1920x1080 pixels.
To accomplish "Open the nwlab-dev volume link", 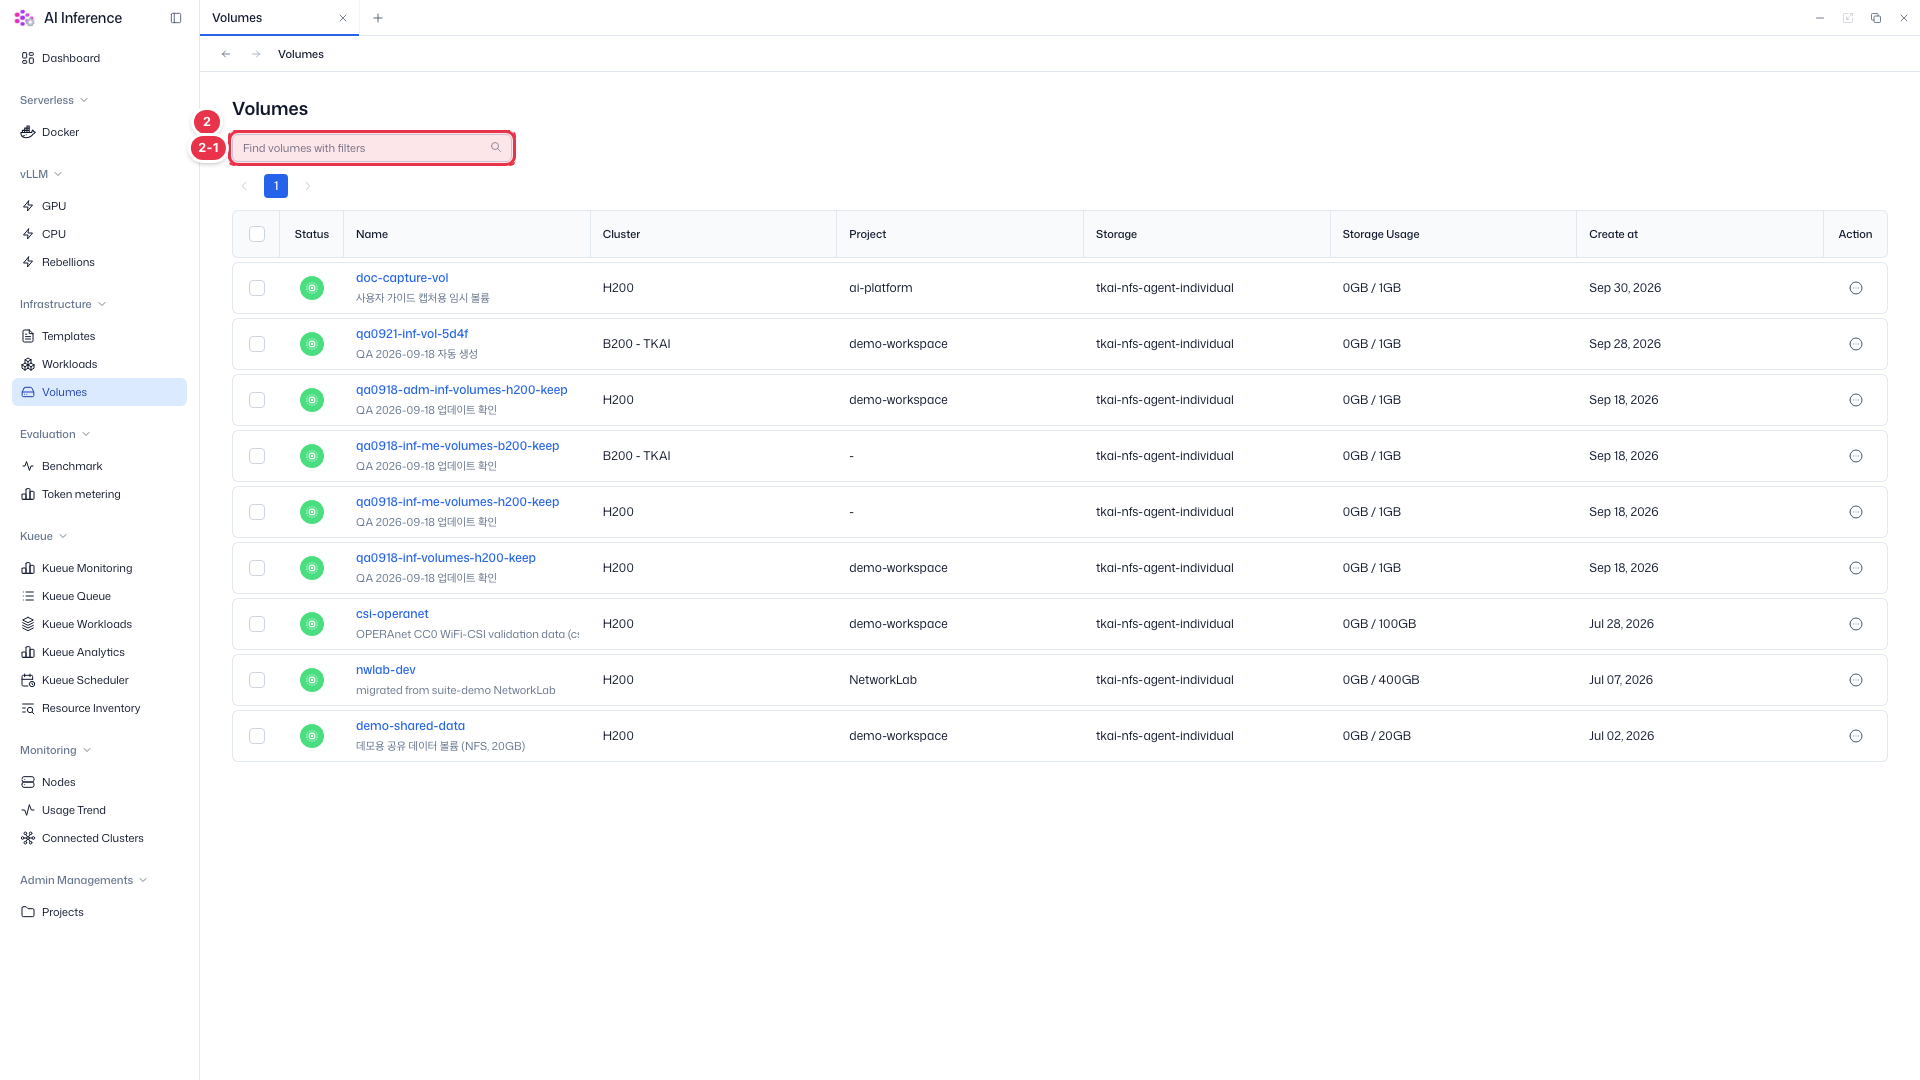I will click(385, 670).
